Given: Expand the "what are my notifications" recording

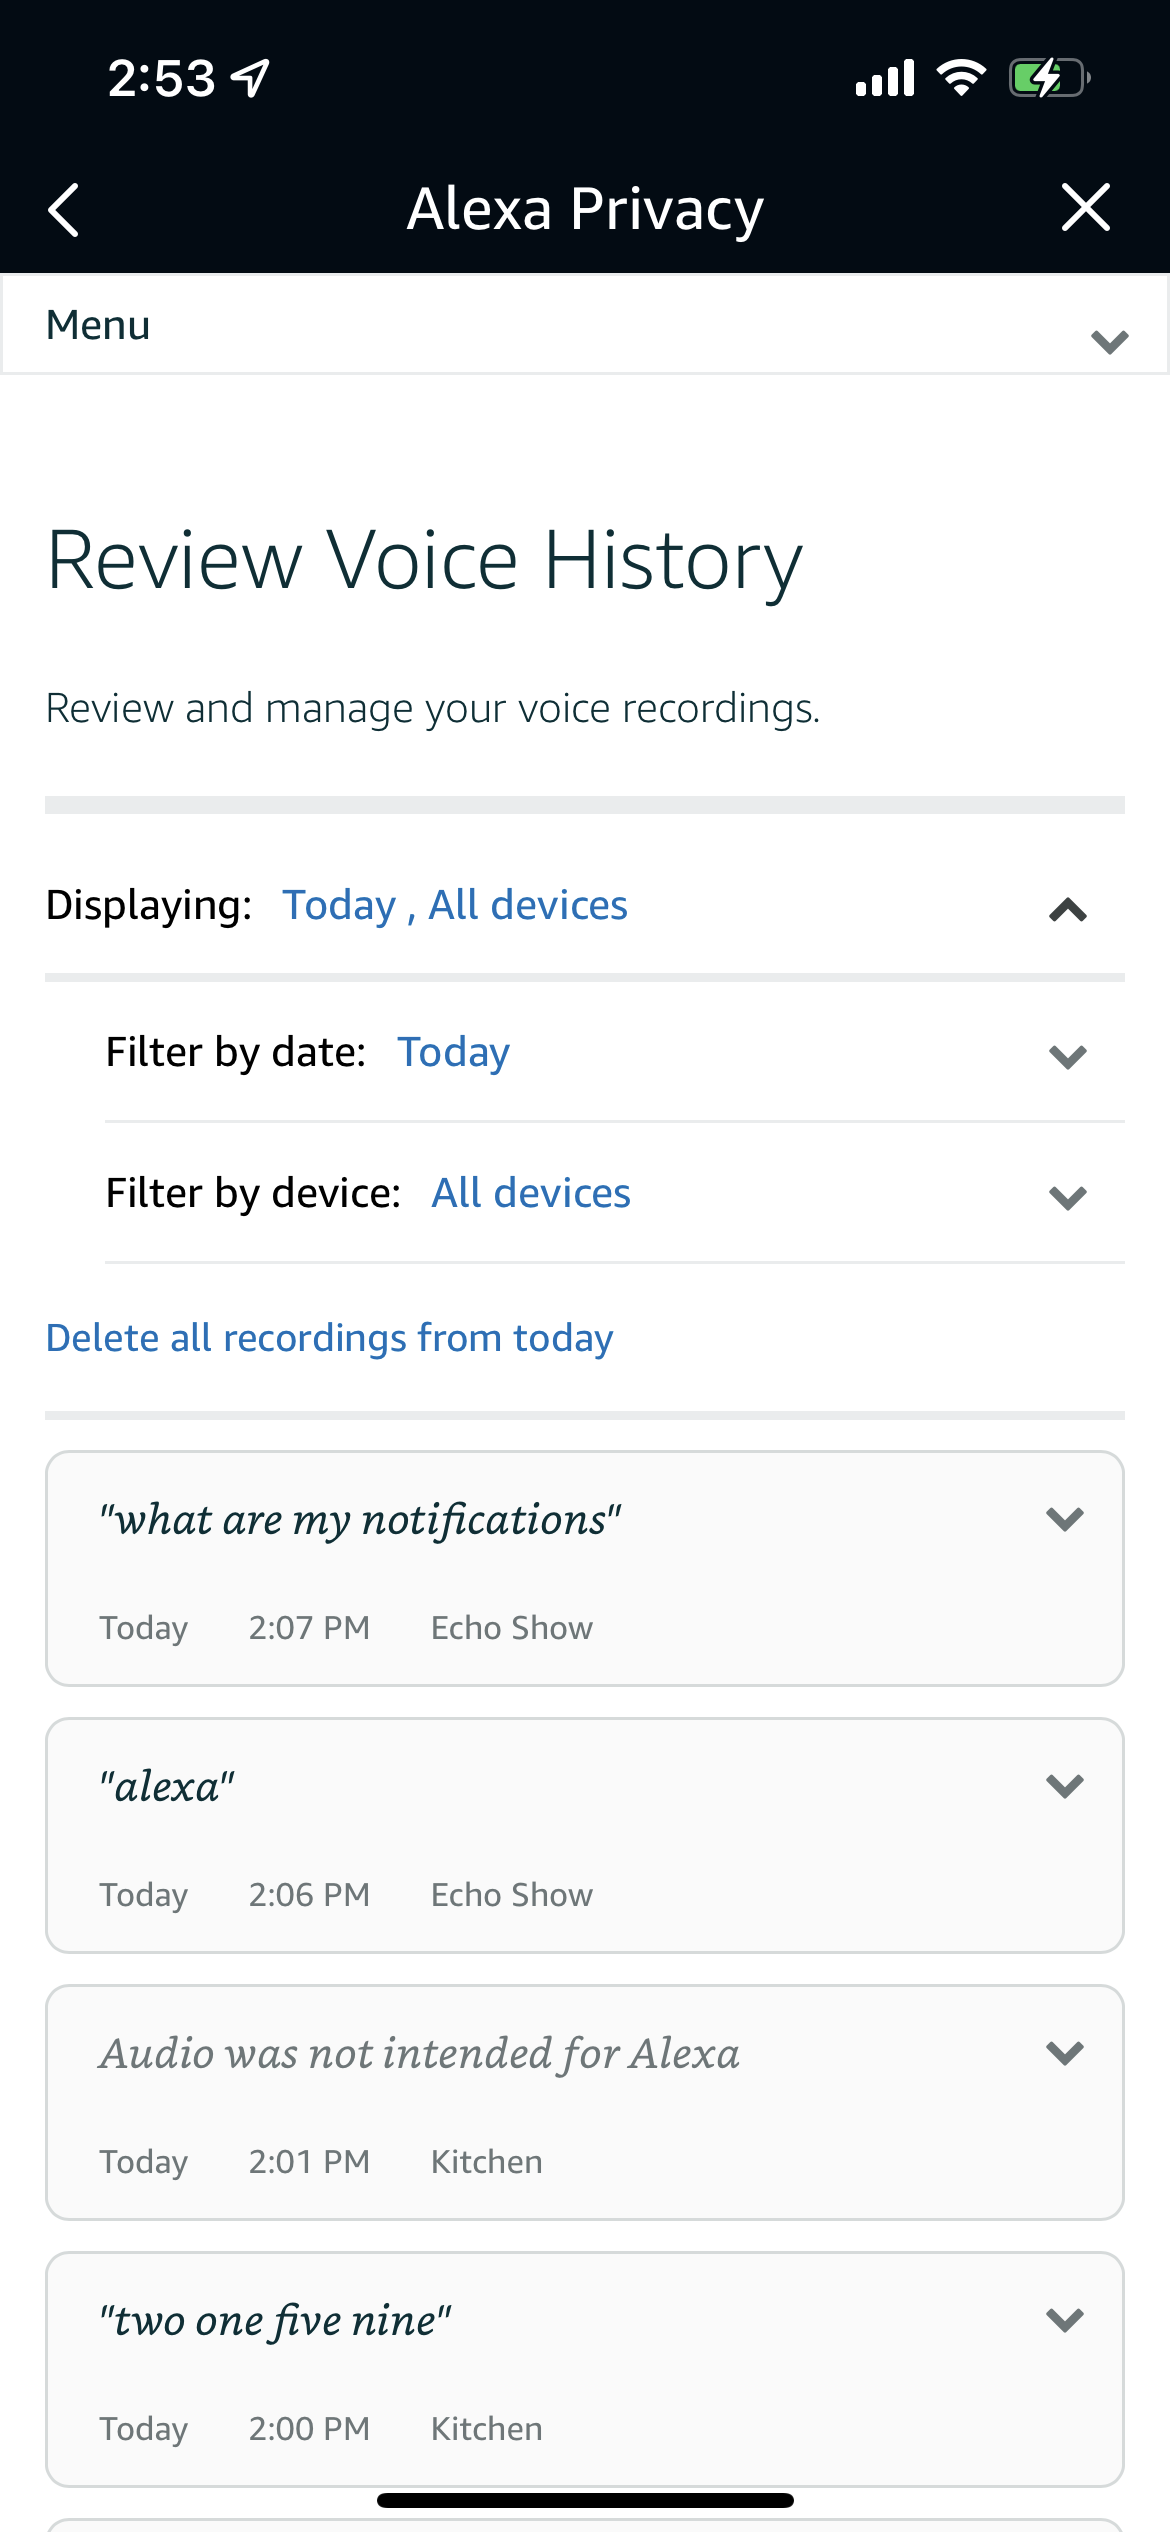Looking at the screenshot, I should pos(1064,1519).
